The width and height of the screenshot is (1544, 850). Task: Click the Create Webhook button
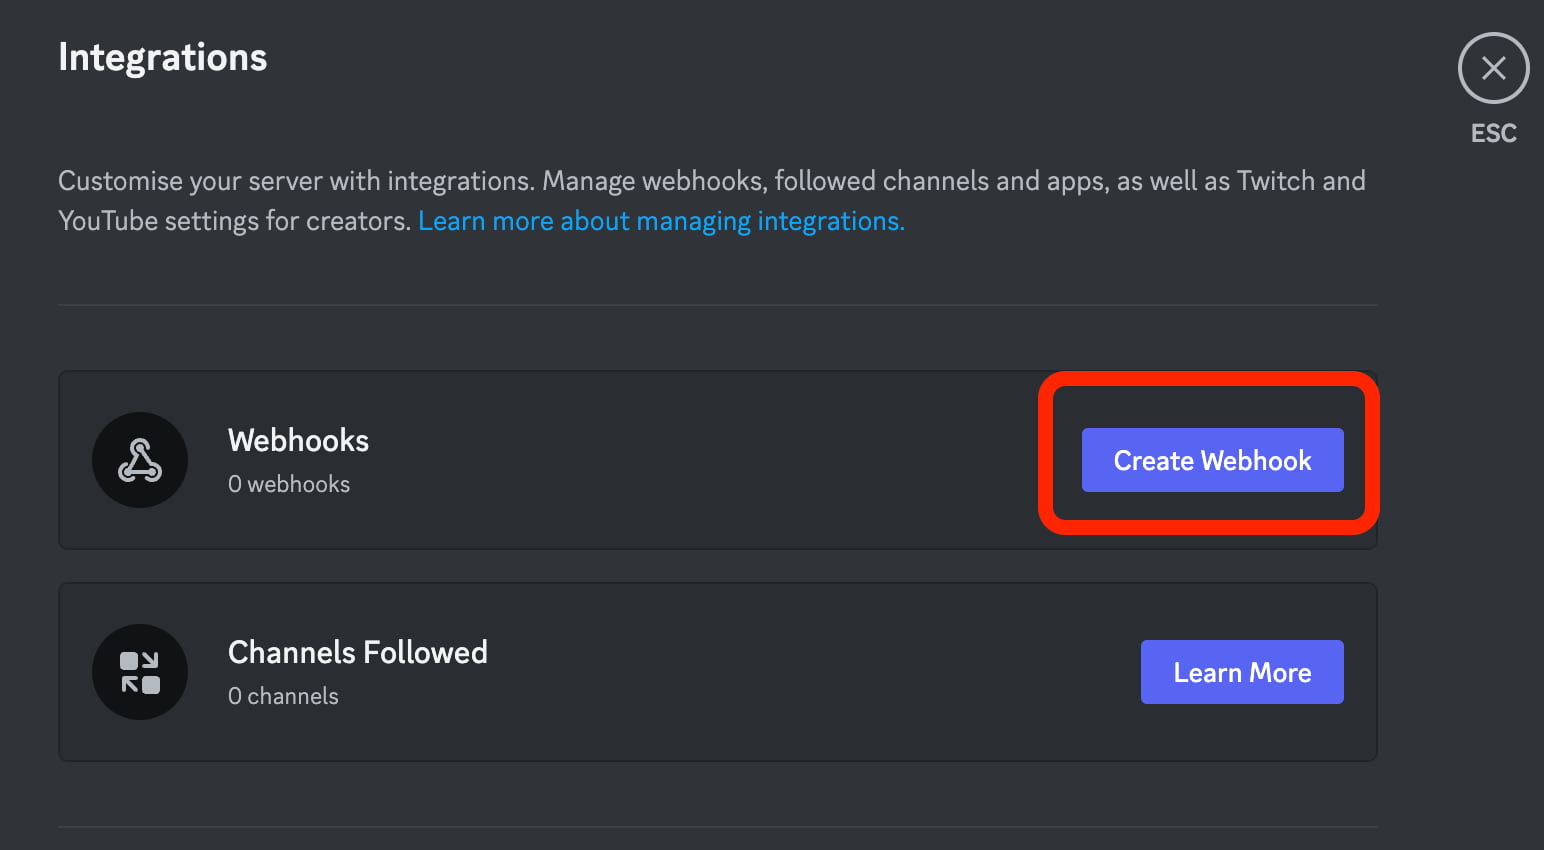point(1212,460)
